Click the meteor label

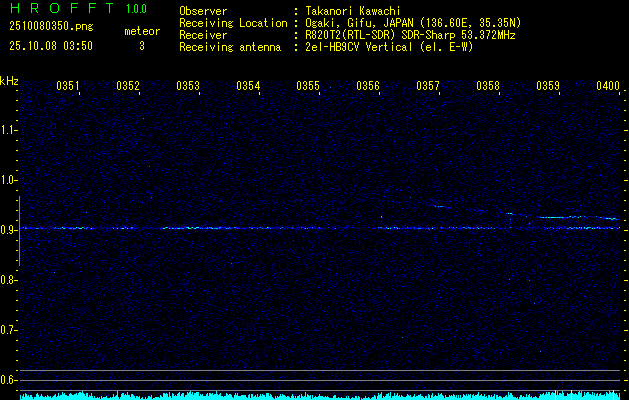pos(142,31)
